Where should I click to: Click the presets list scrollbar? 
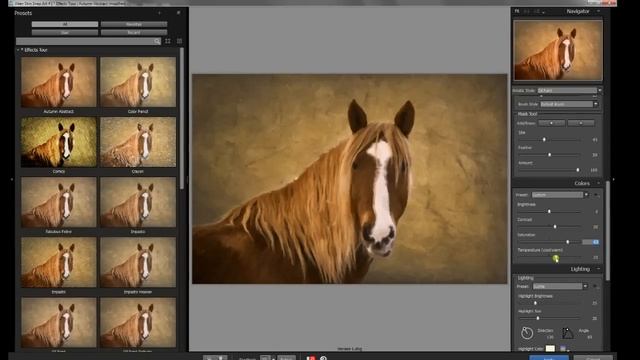click(x=182, y=118)
